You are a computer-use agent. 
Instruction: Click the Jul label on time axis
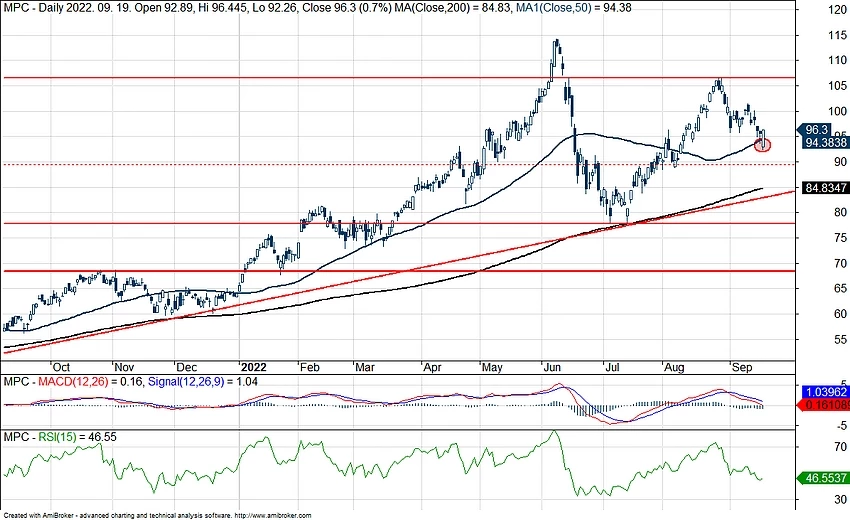coord(612,367)
